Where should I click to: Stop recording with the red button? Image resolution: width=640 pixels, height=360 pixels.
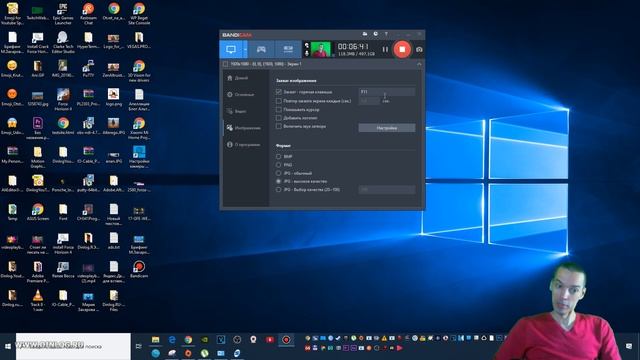click(402, 49)
